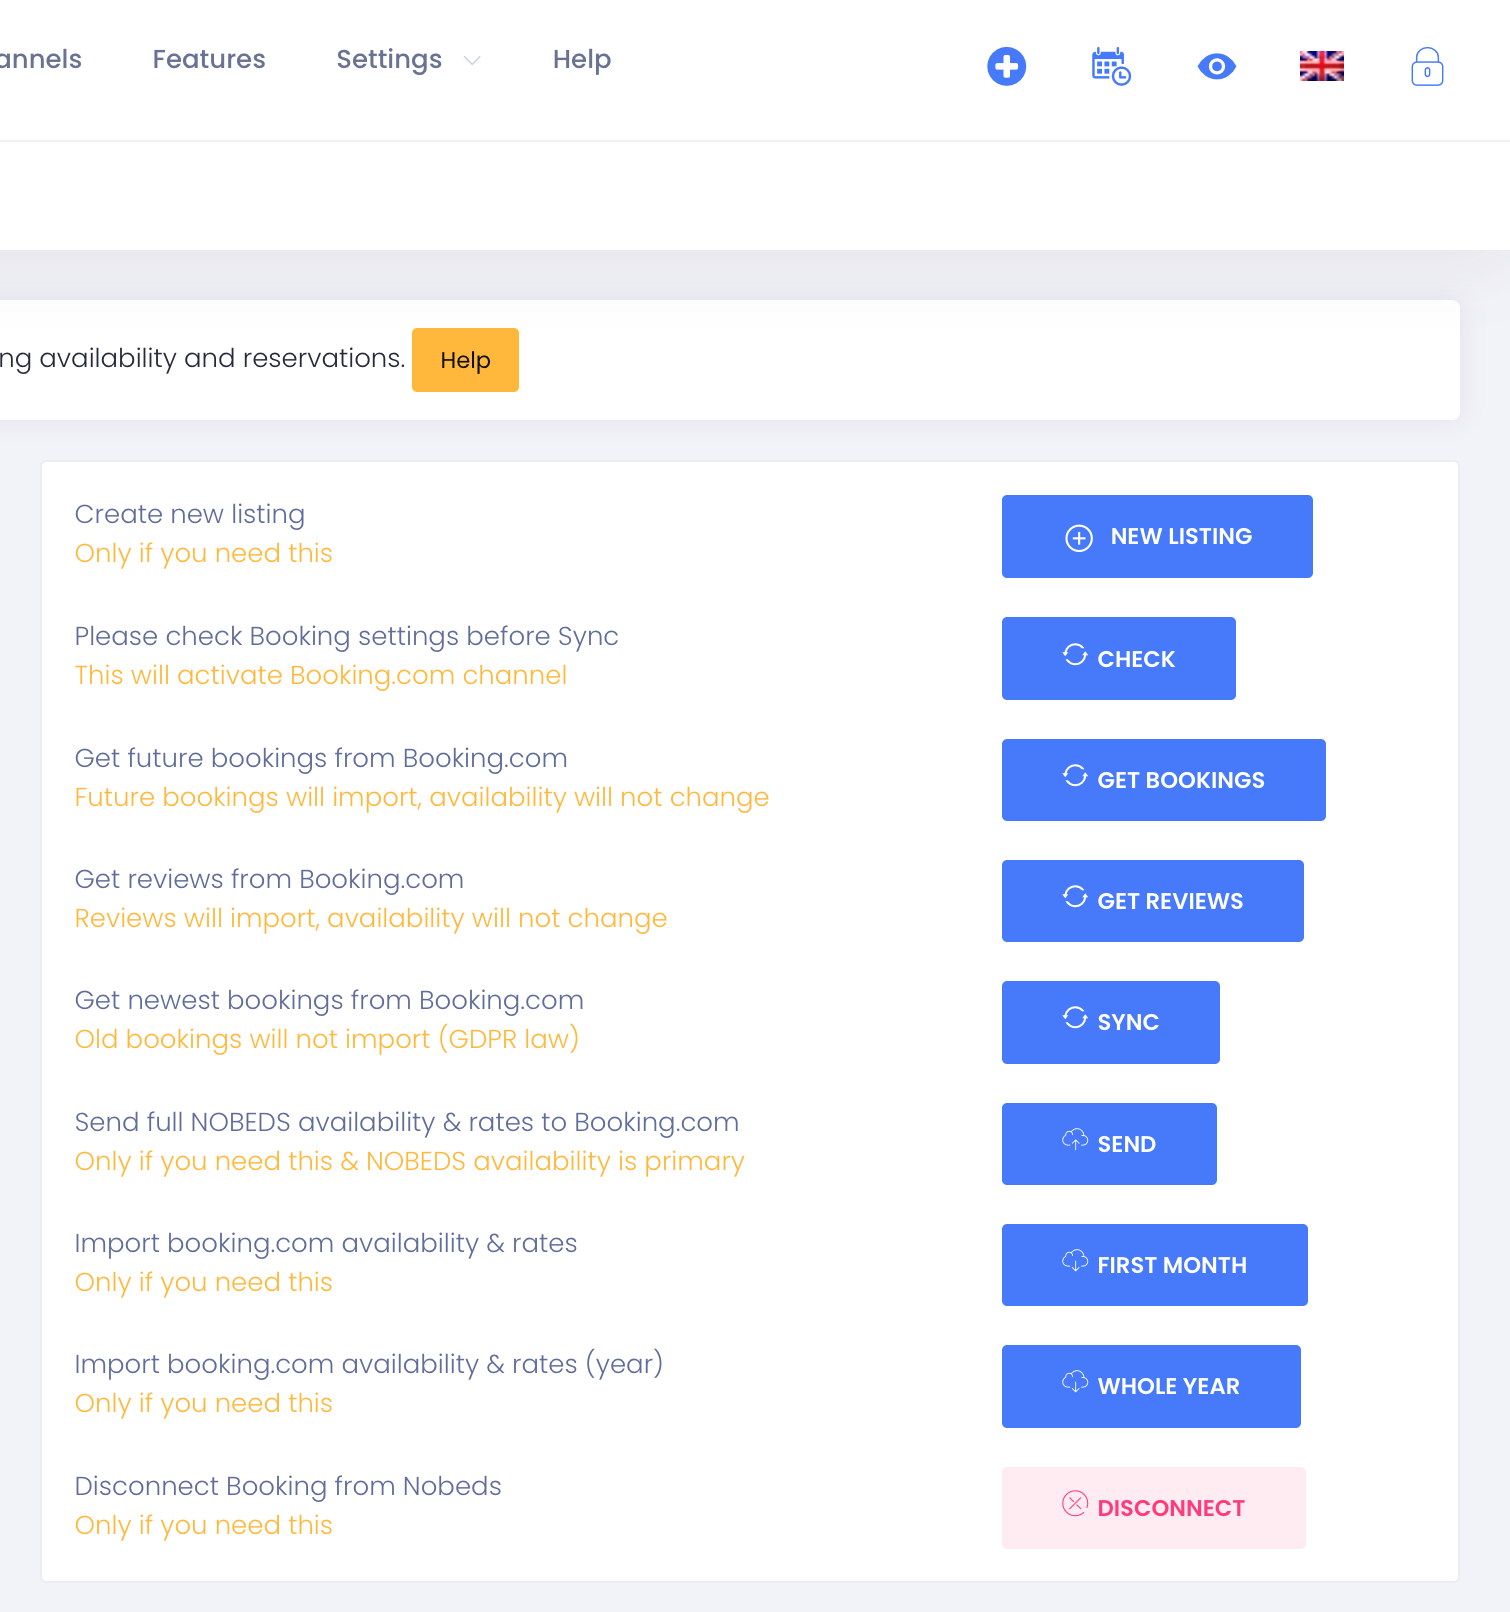Select the UK flag language icon

pyautogui.click(x=1321, y=67)
